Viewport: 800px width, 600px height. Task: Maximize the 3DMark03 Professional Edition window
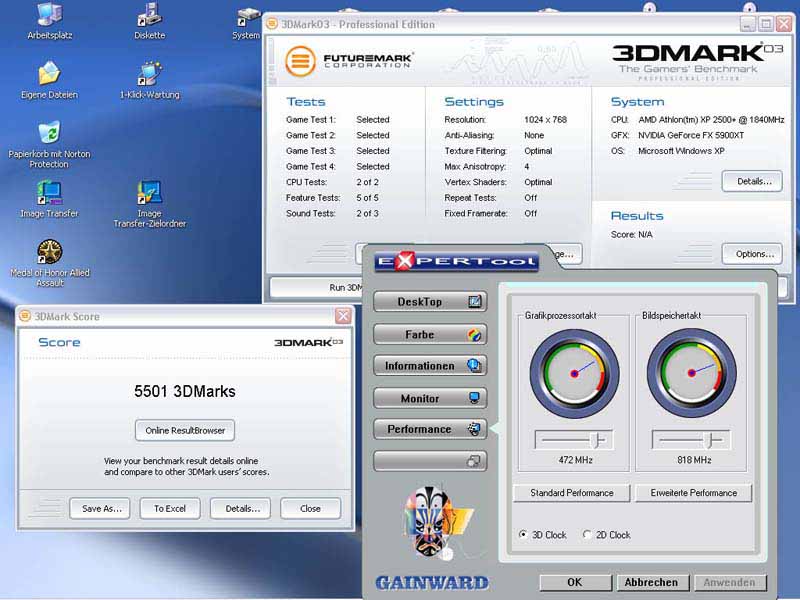(766, 23)
